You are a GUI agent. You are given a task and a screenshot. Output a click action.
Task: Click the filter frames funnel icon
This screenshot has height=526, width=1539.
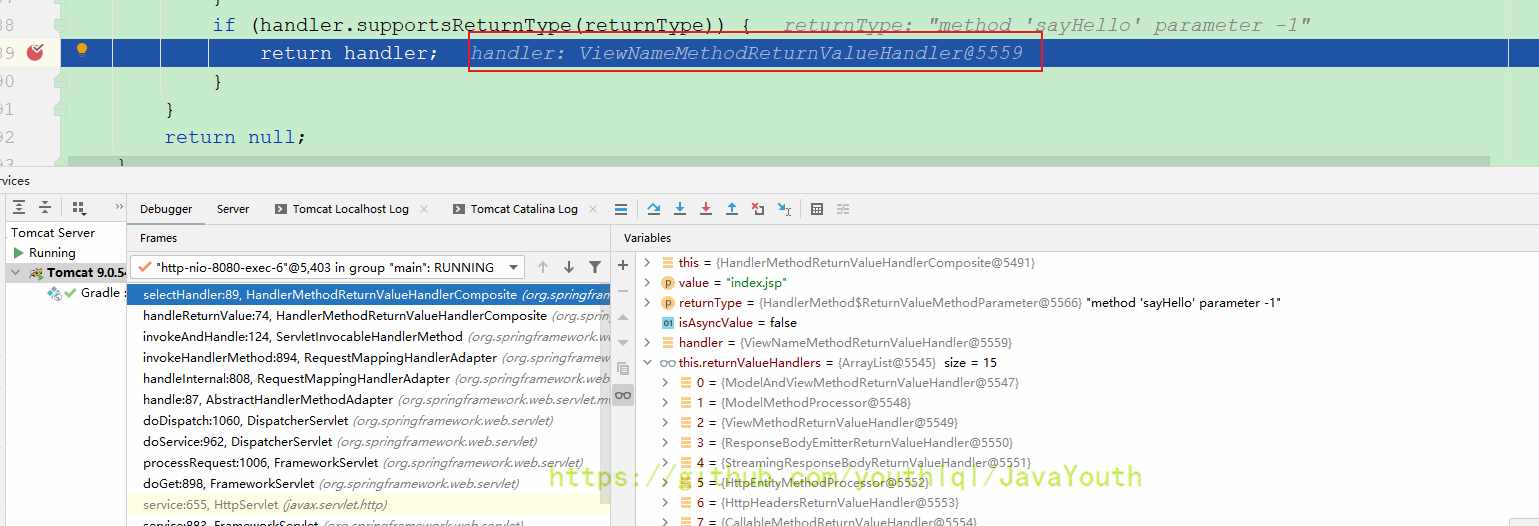click(x=595, y=267)
